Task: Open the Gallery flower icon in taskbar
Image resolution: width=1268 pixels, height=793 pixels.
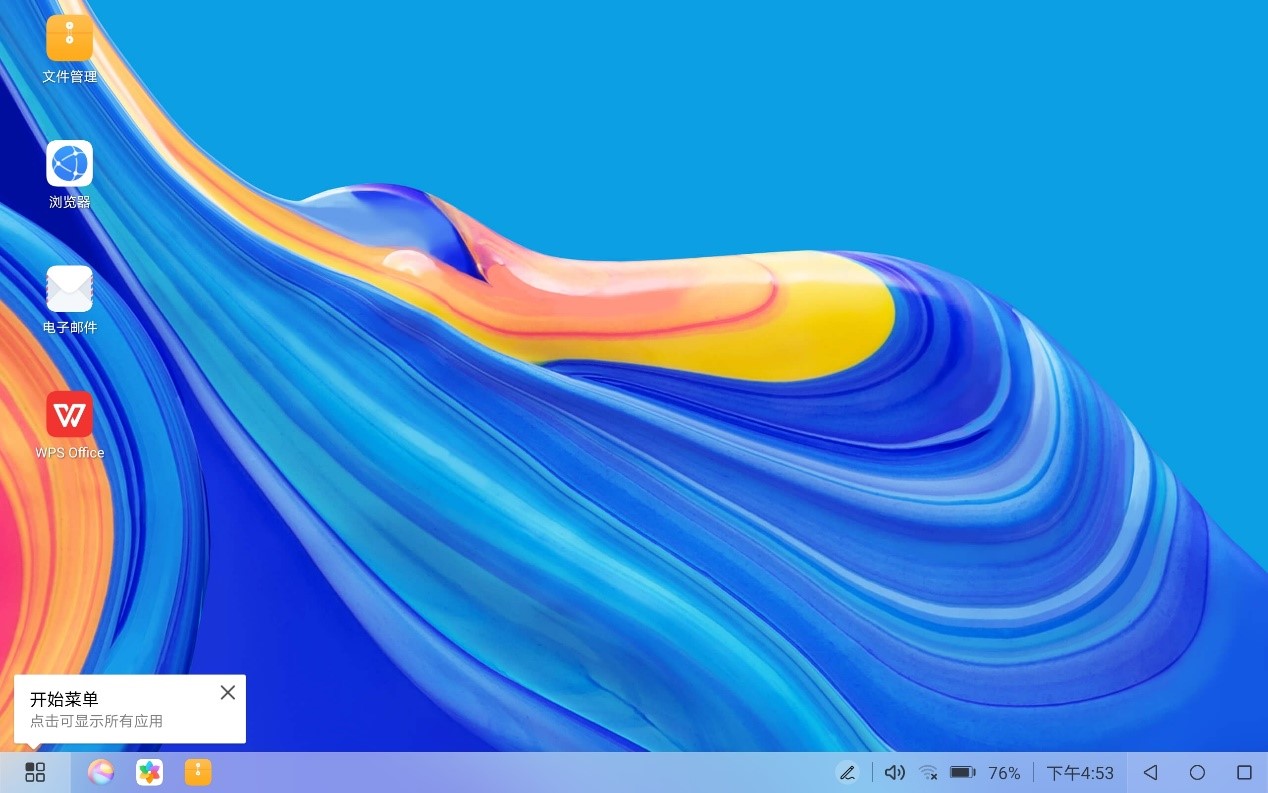Action: coord(149,772)
